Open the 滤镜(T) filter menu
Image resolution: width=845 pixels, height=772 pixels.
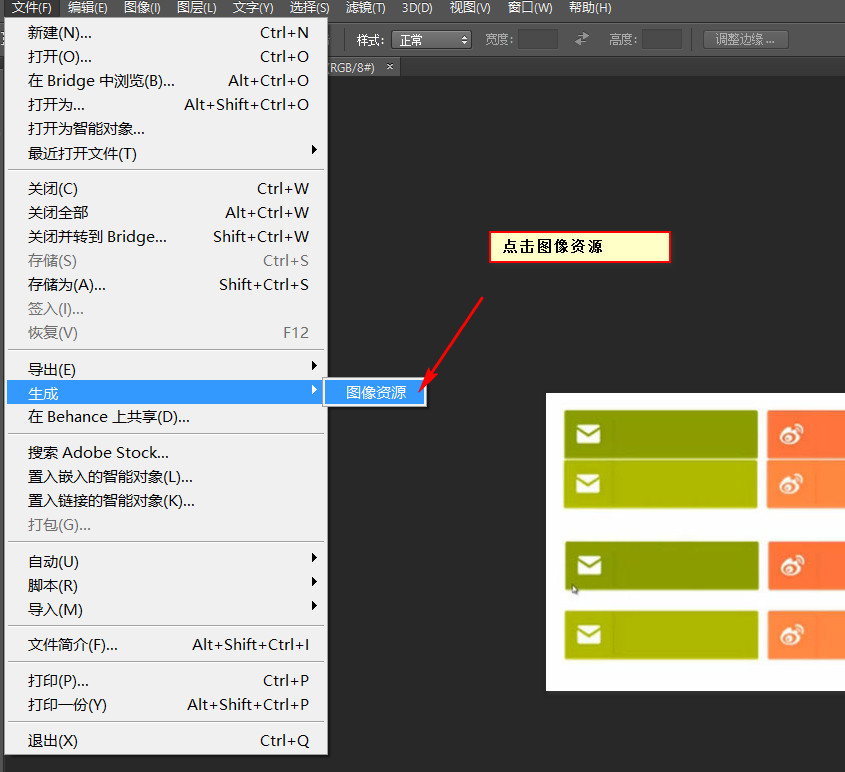365,8
